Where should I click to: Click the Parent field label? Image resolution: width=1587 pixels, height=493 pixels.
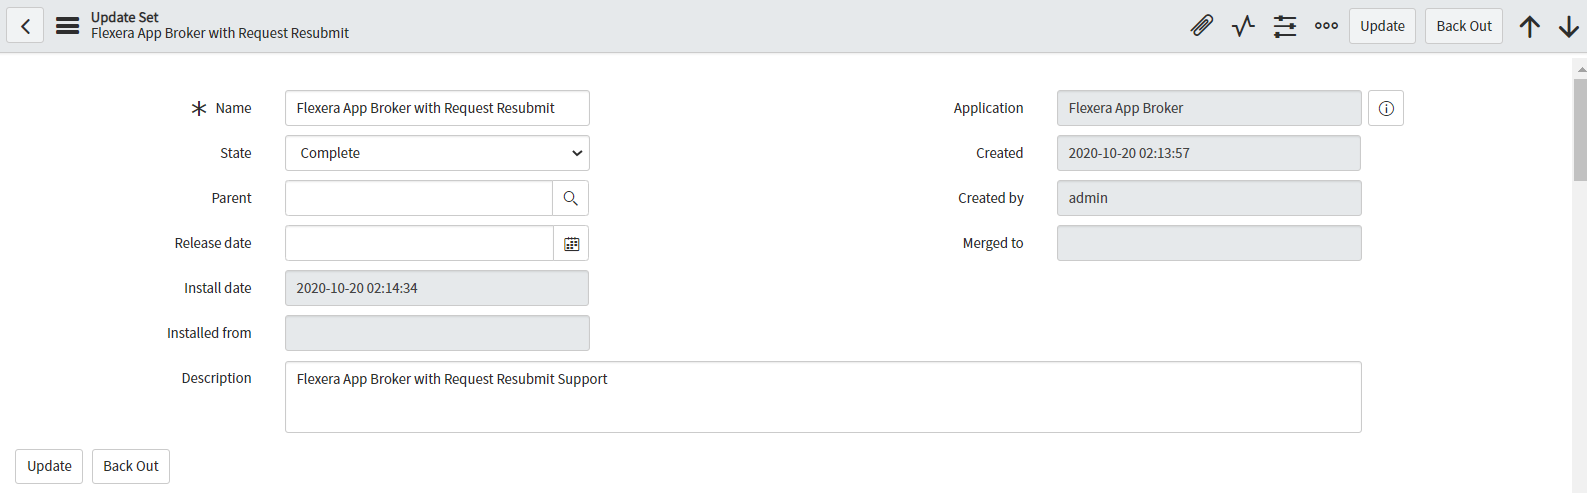231,198
